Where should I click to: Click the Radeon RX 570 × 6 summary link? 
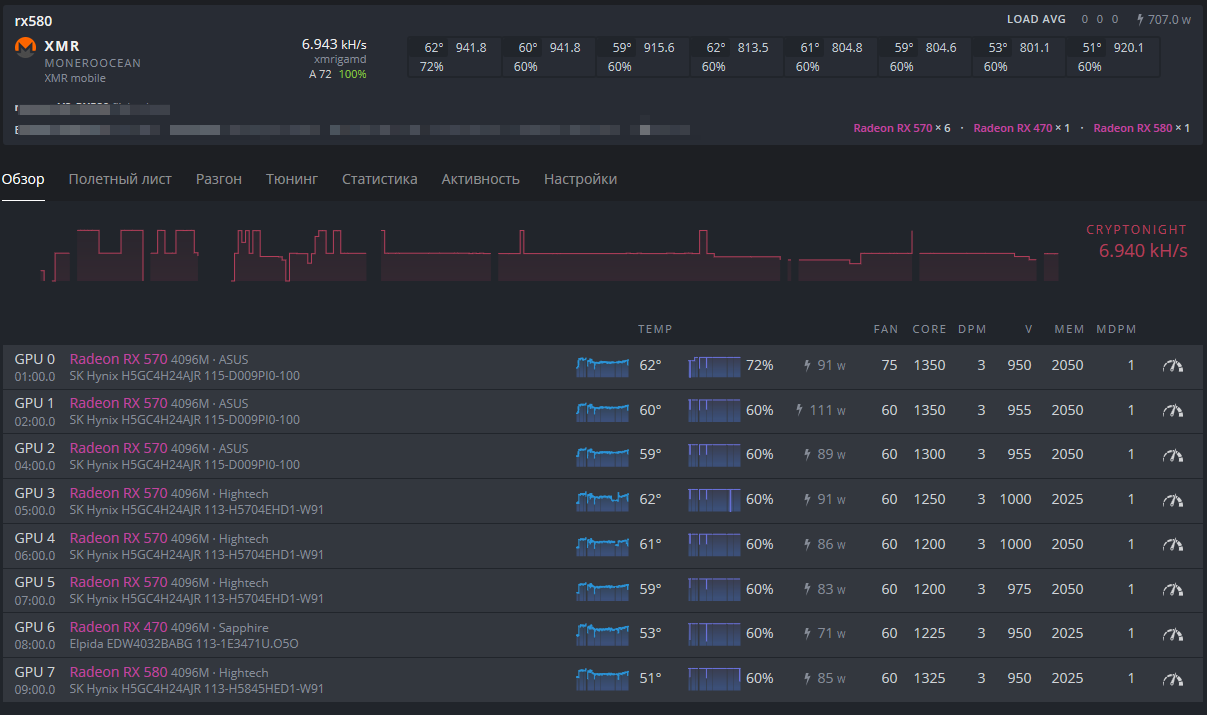pos(902,128)
